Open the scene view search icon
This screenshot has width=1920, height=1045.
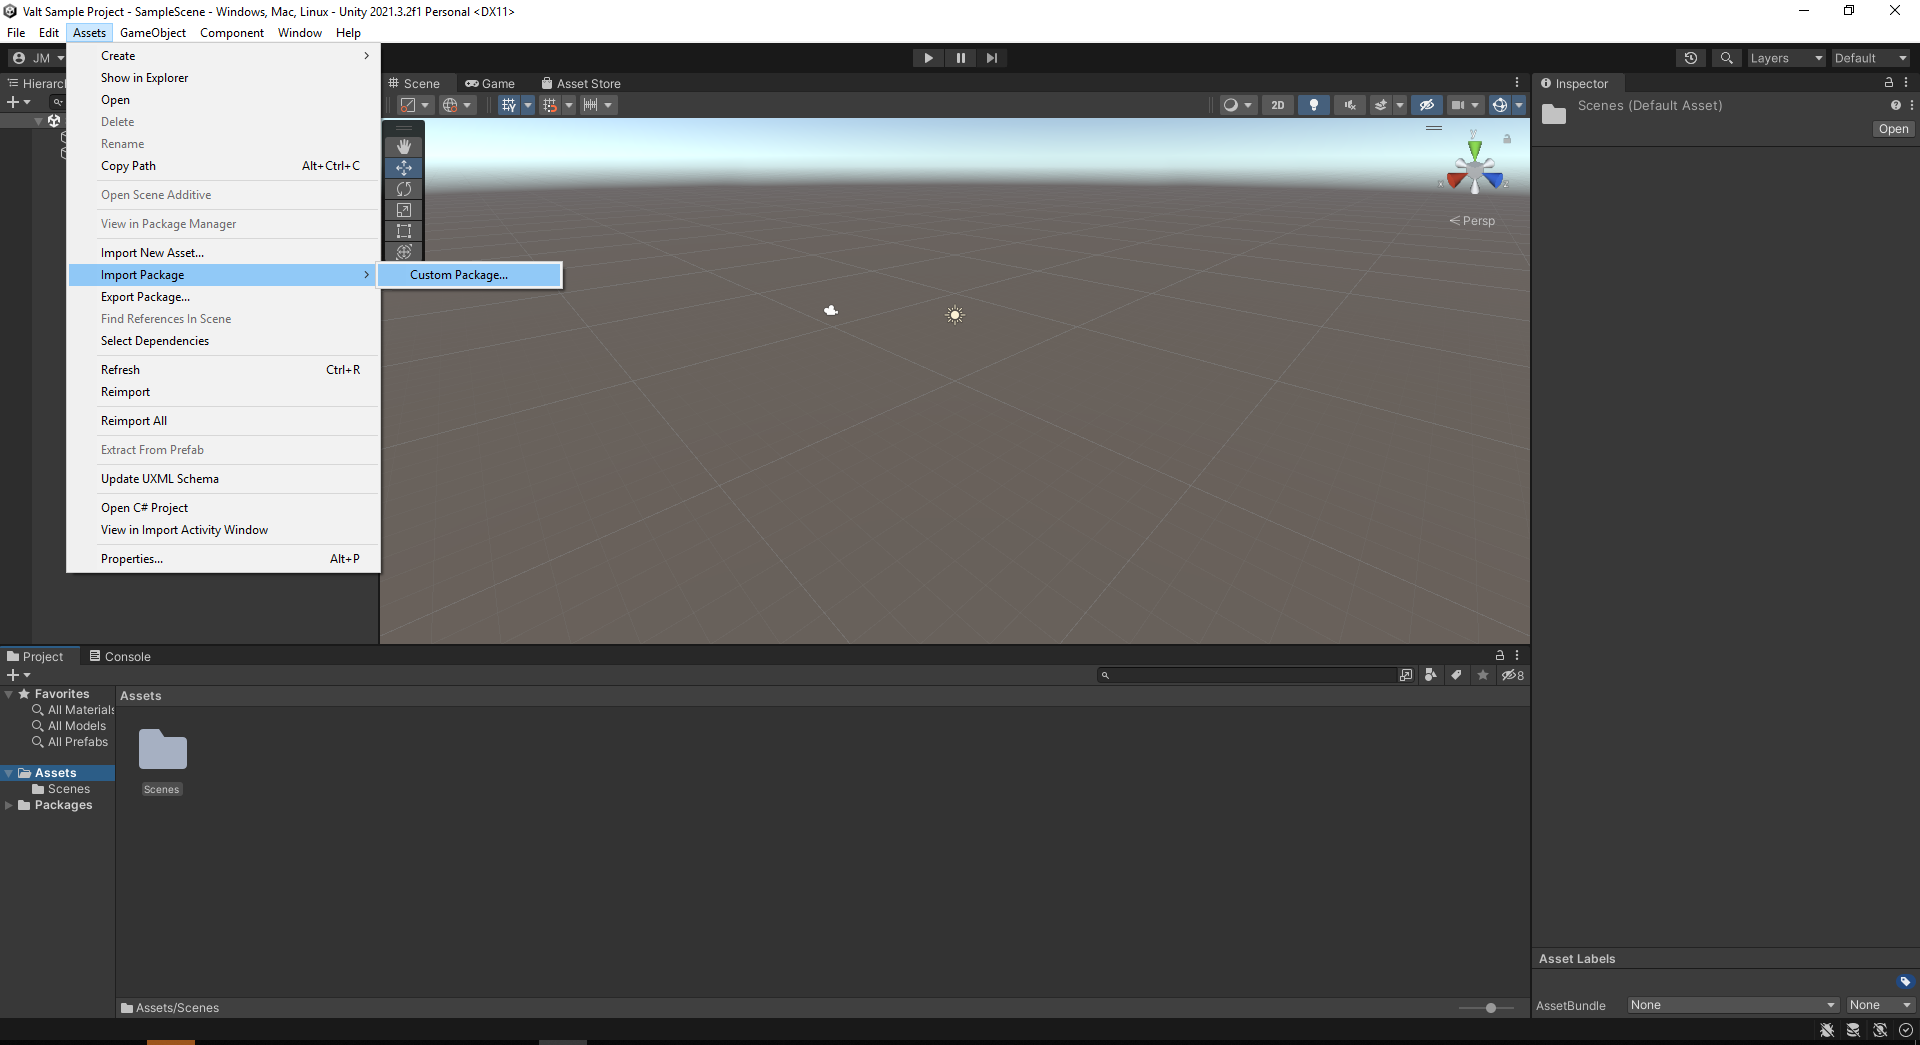pos(1727,57)
